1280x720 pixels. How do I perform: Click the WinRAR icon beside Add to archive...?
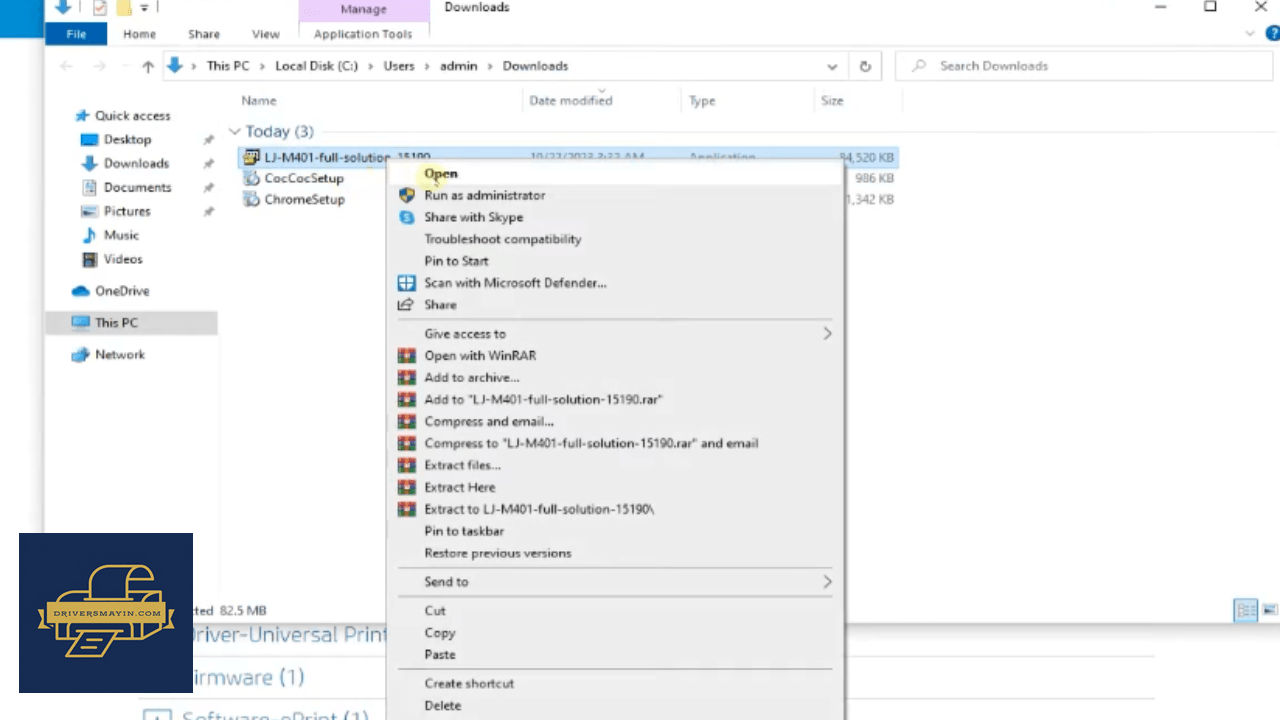[406, 378]
